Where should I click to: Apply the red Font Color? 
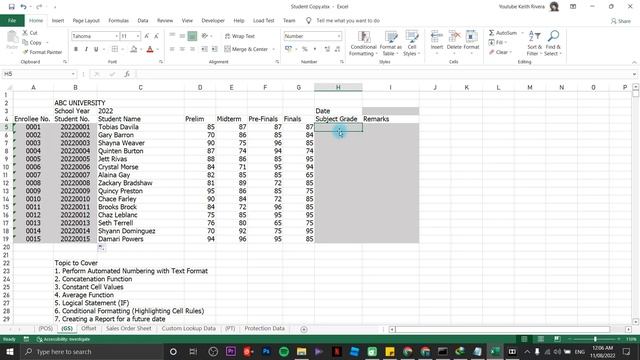click(x=150, y=49)
